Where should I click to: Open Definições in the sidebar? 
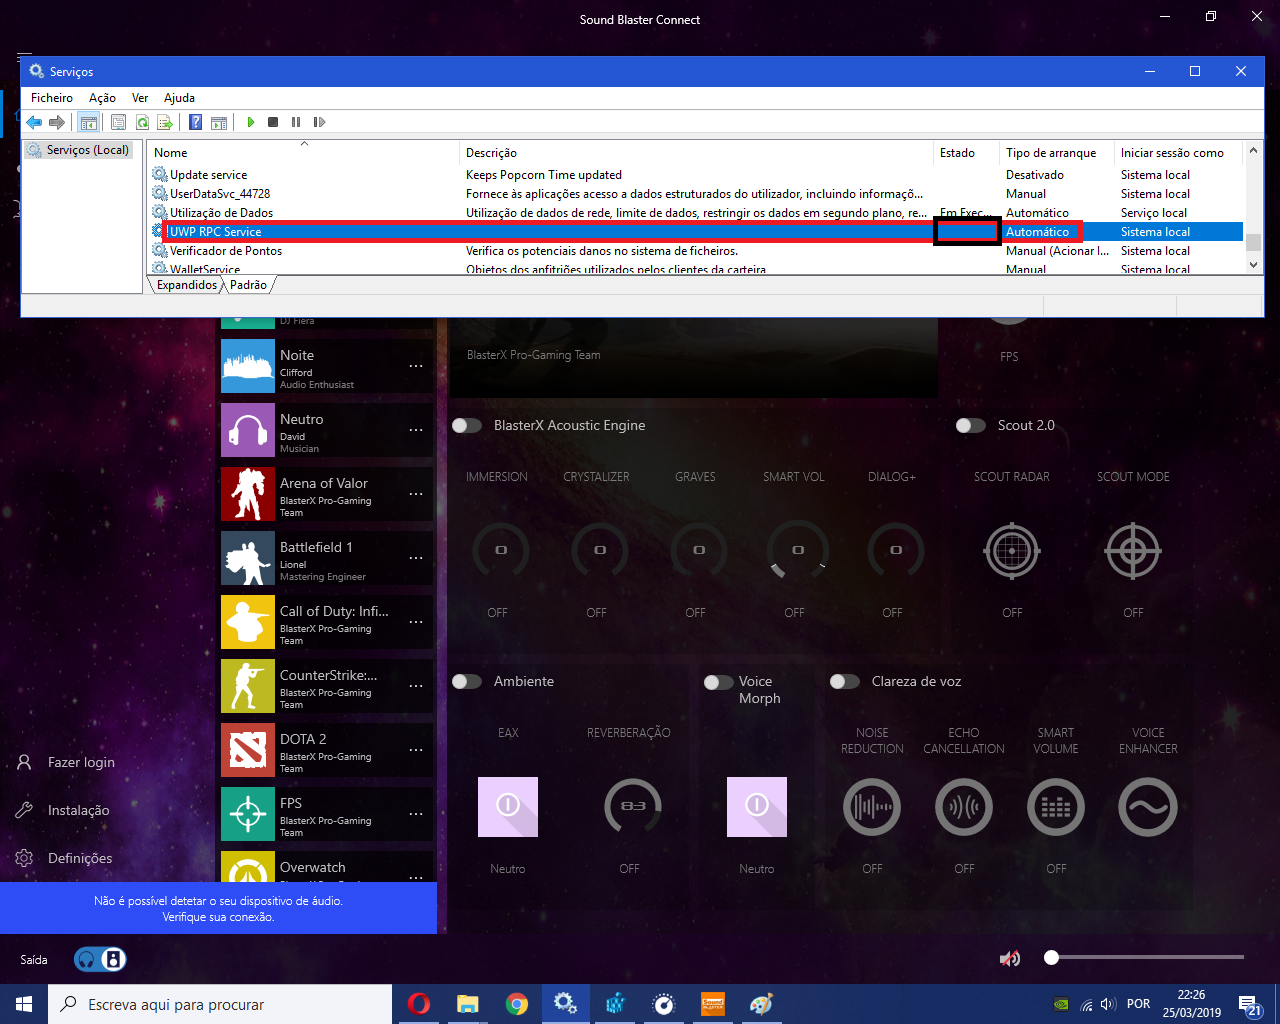click(x=63, y=858)
